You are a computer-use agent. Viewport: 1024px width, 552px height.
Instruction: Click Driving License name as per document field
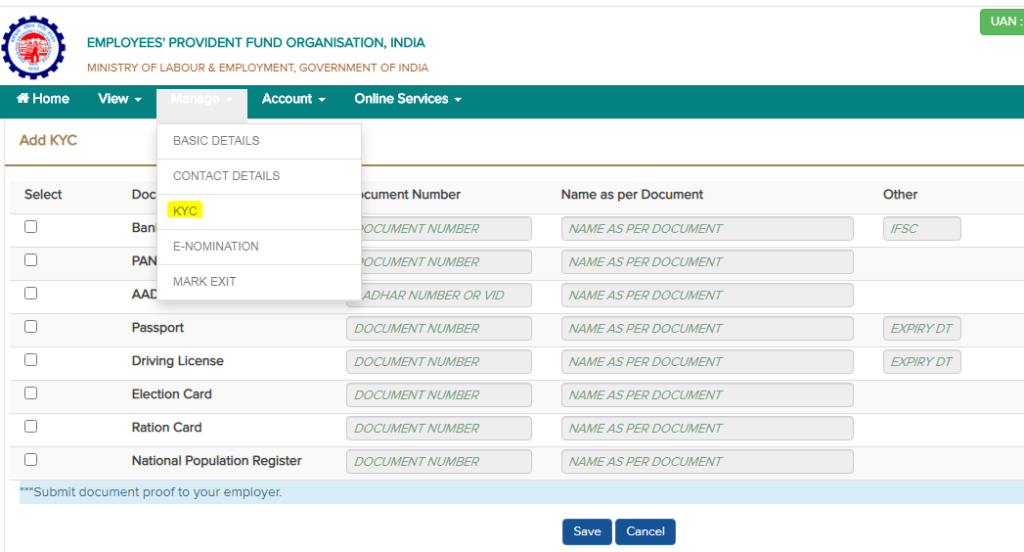click(707, 362)
